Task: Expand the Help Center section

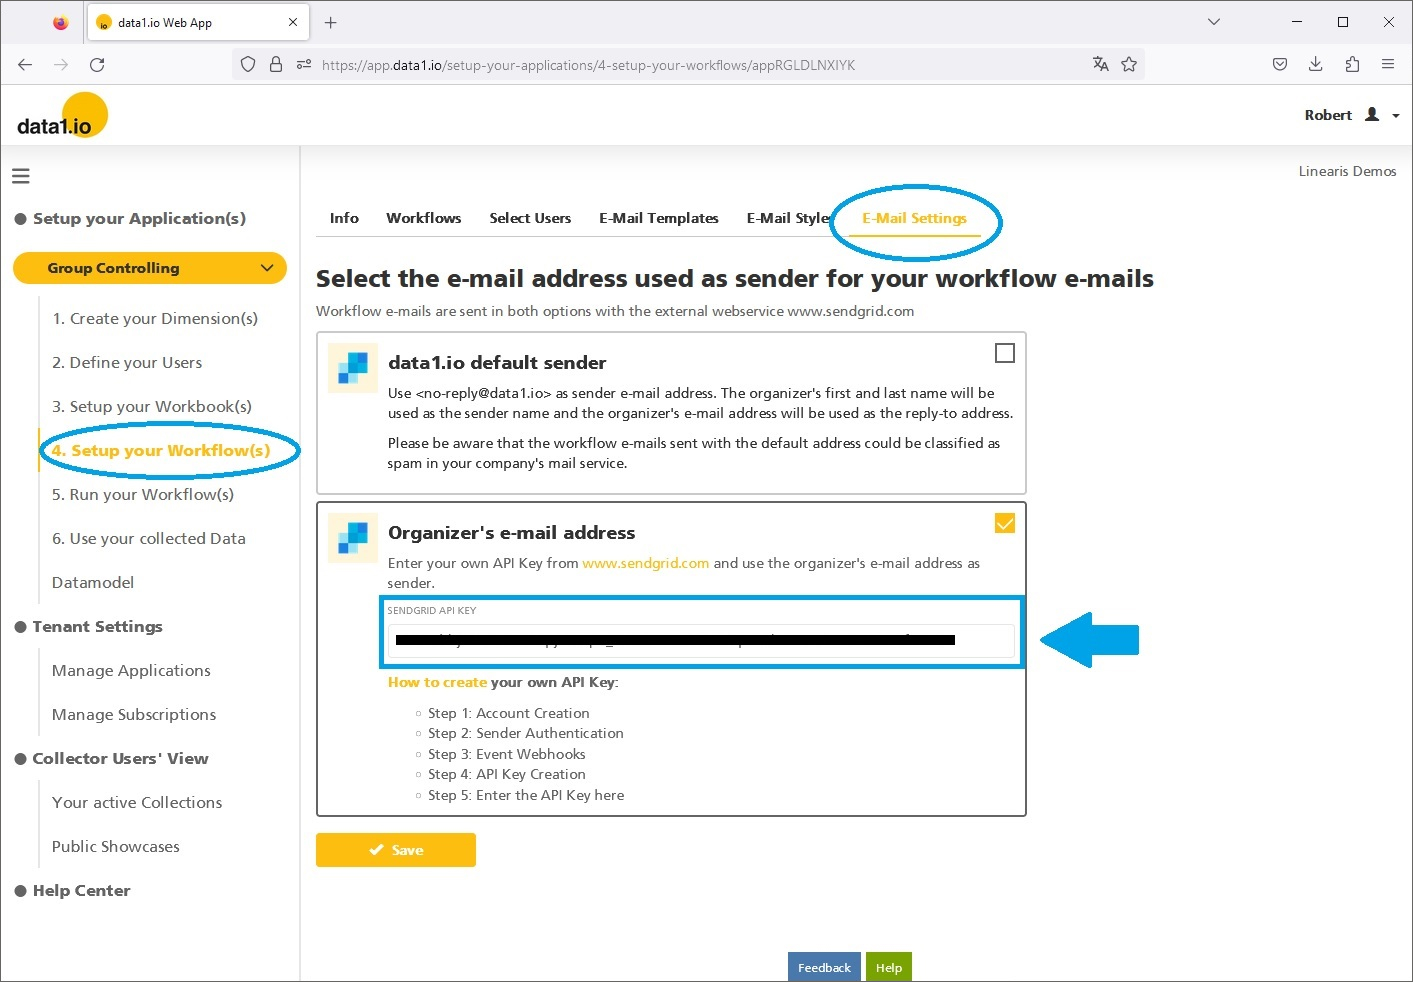Action: click(72, 890)
